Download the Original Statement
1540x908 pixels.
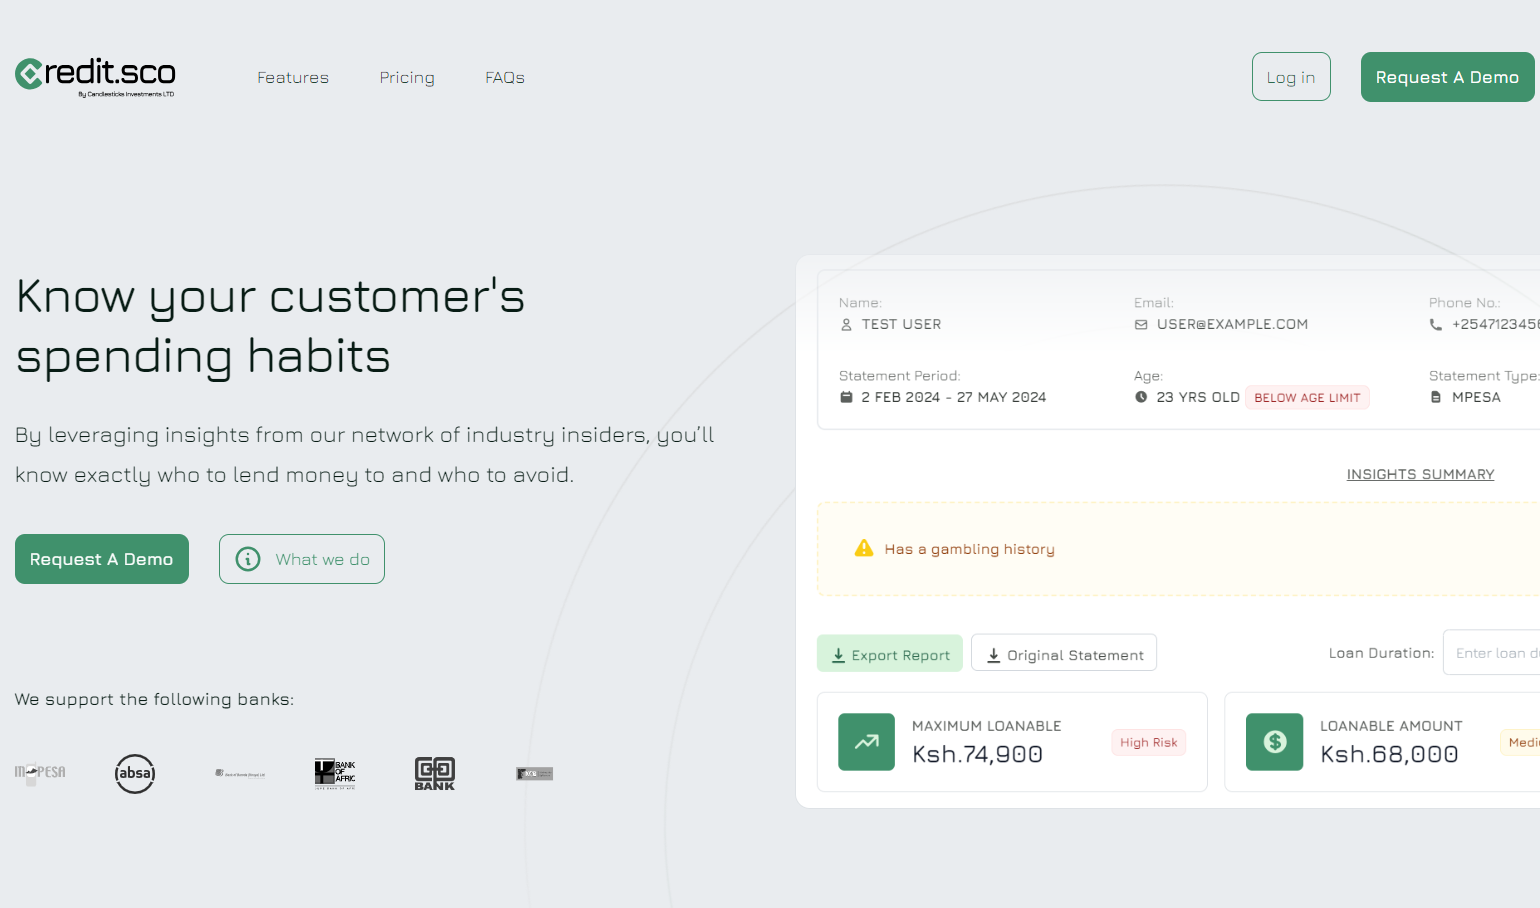pos(1064,654)
